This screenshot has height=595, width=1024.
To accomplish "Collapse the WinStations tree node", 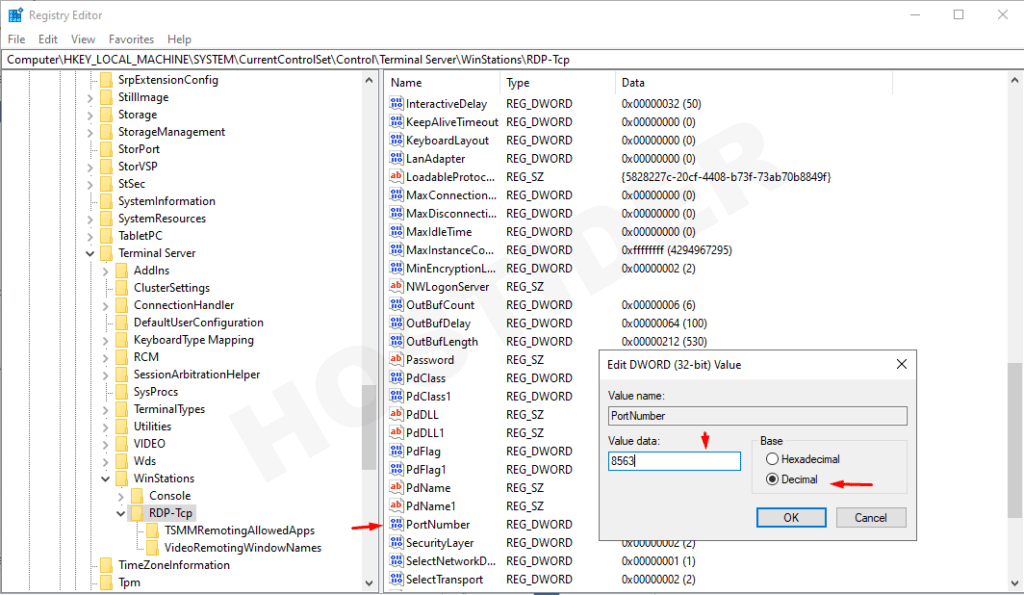I will click(106, 479).
